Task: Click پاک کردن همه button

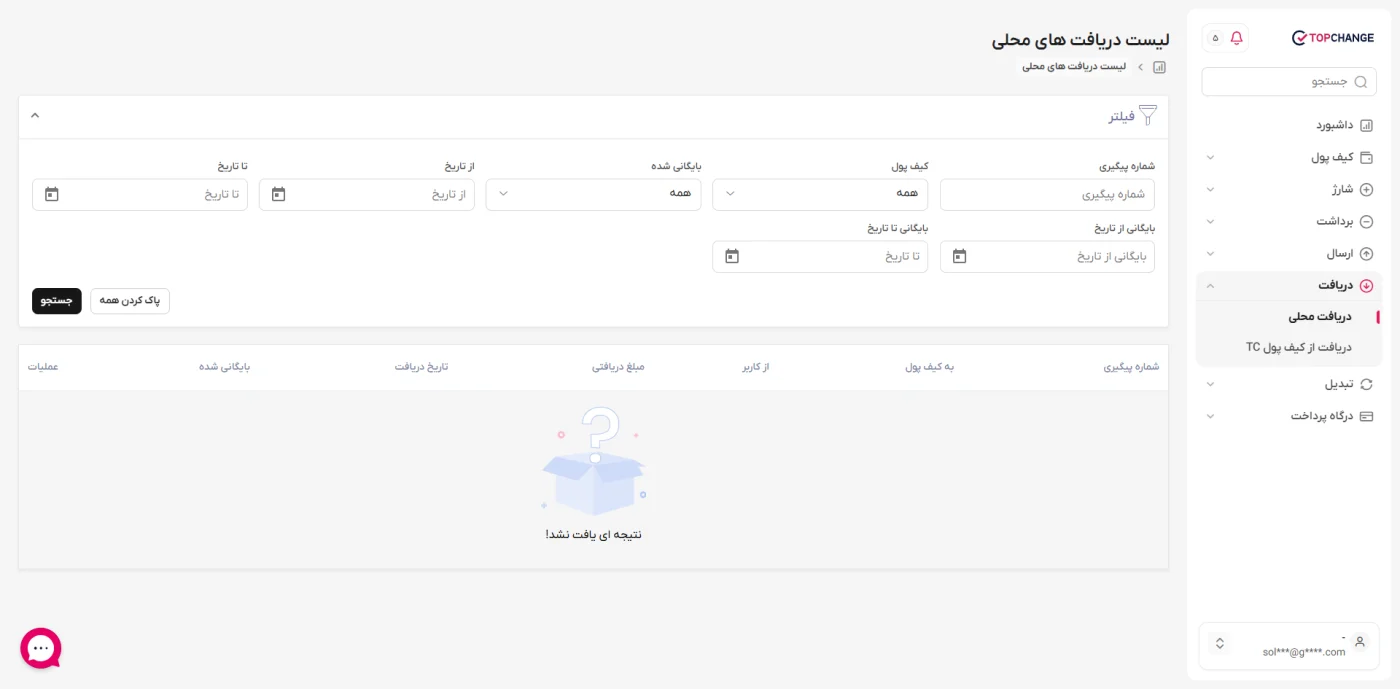Action: pyautogui.click(x=130, y=301)
